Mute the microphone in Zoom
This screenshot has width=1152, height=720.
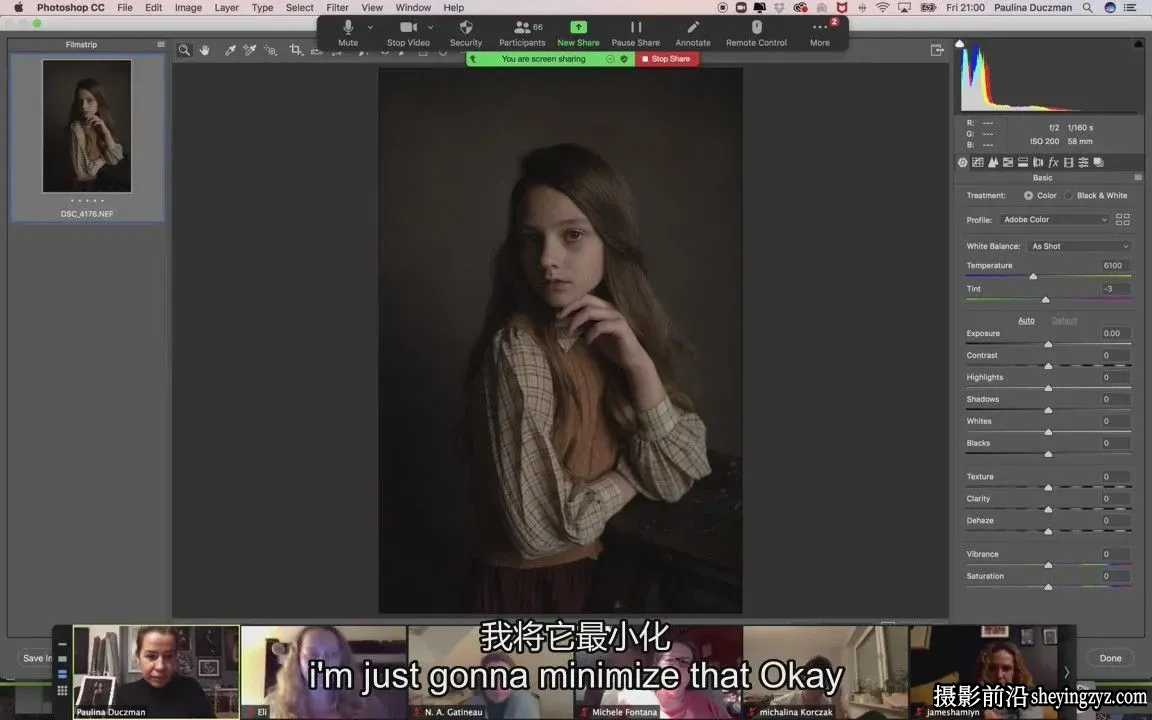348,33
